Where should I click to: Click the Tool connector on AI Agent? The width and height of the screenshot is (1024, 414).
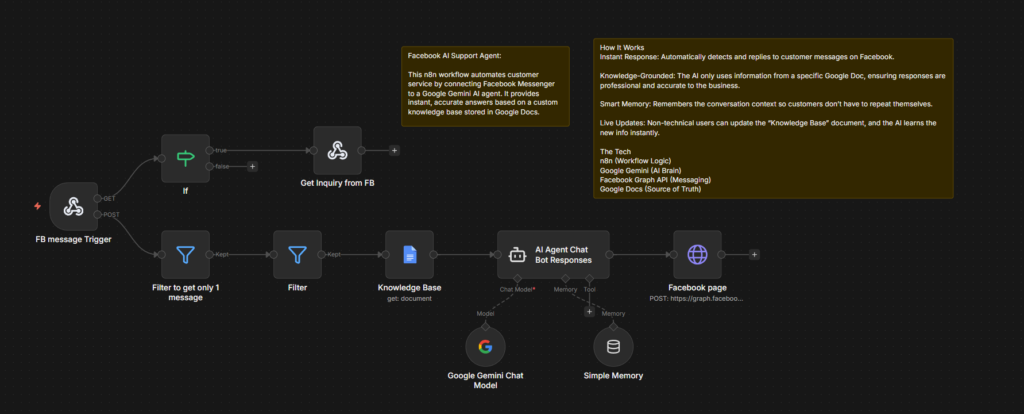coord(589,279)
